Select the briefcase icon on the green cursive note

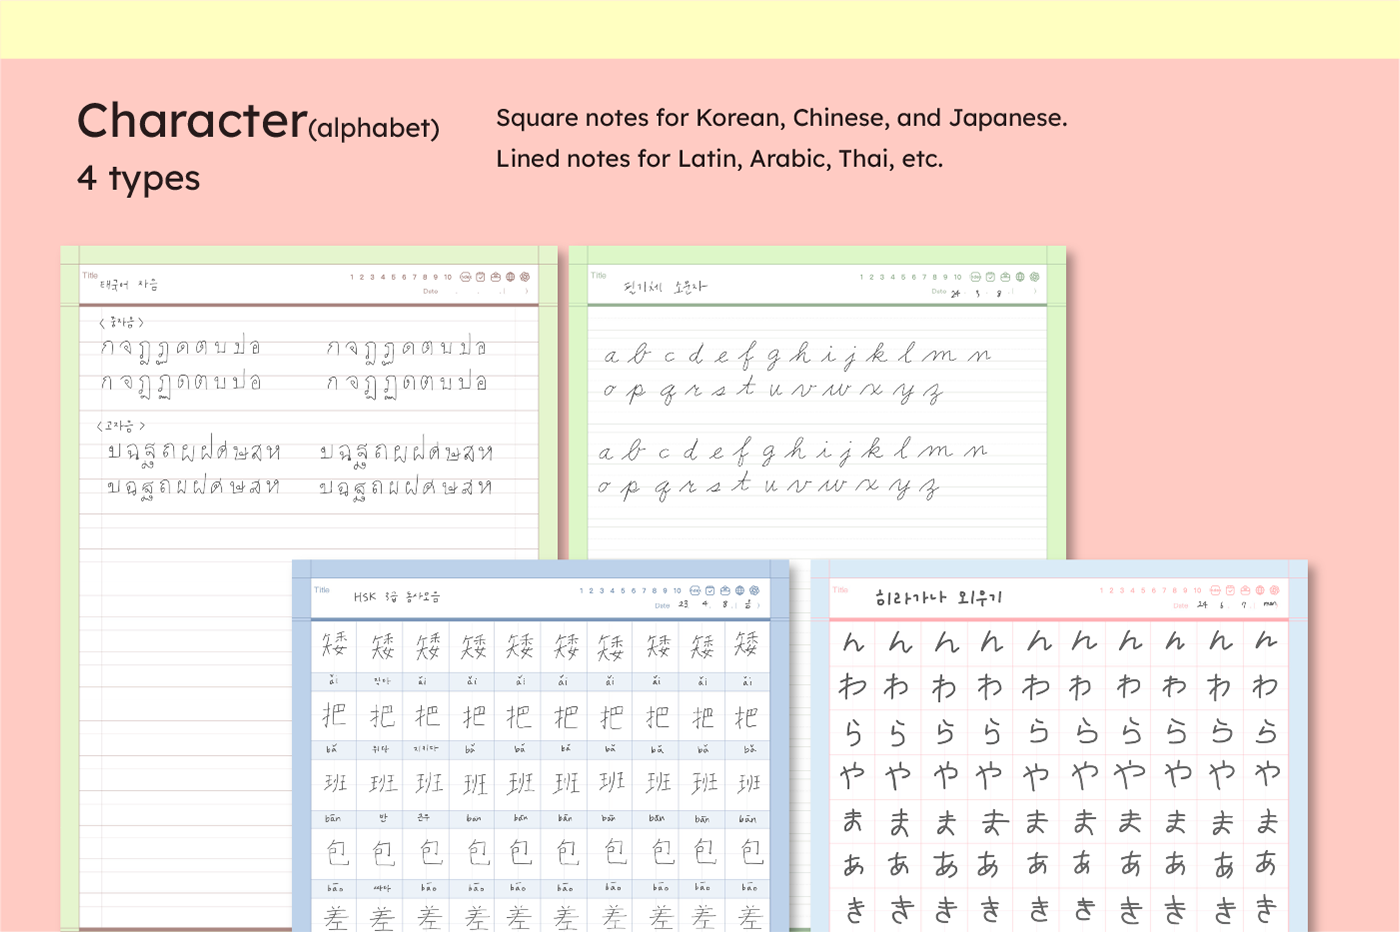[1005, 277]
